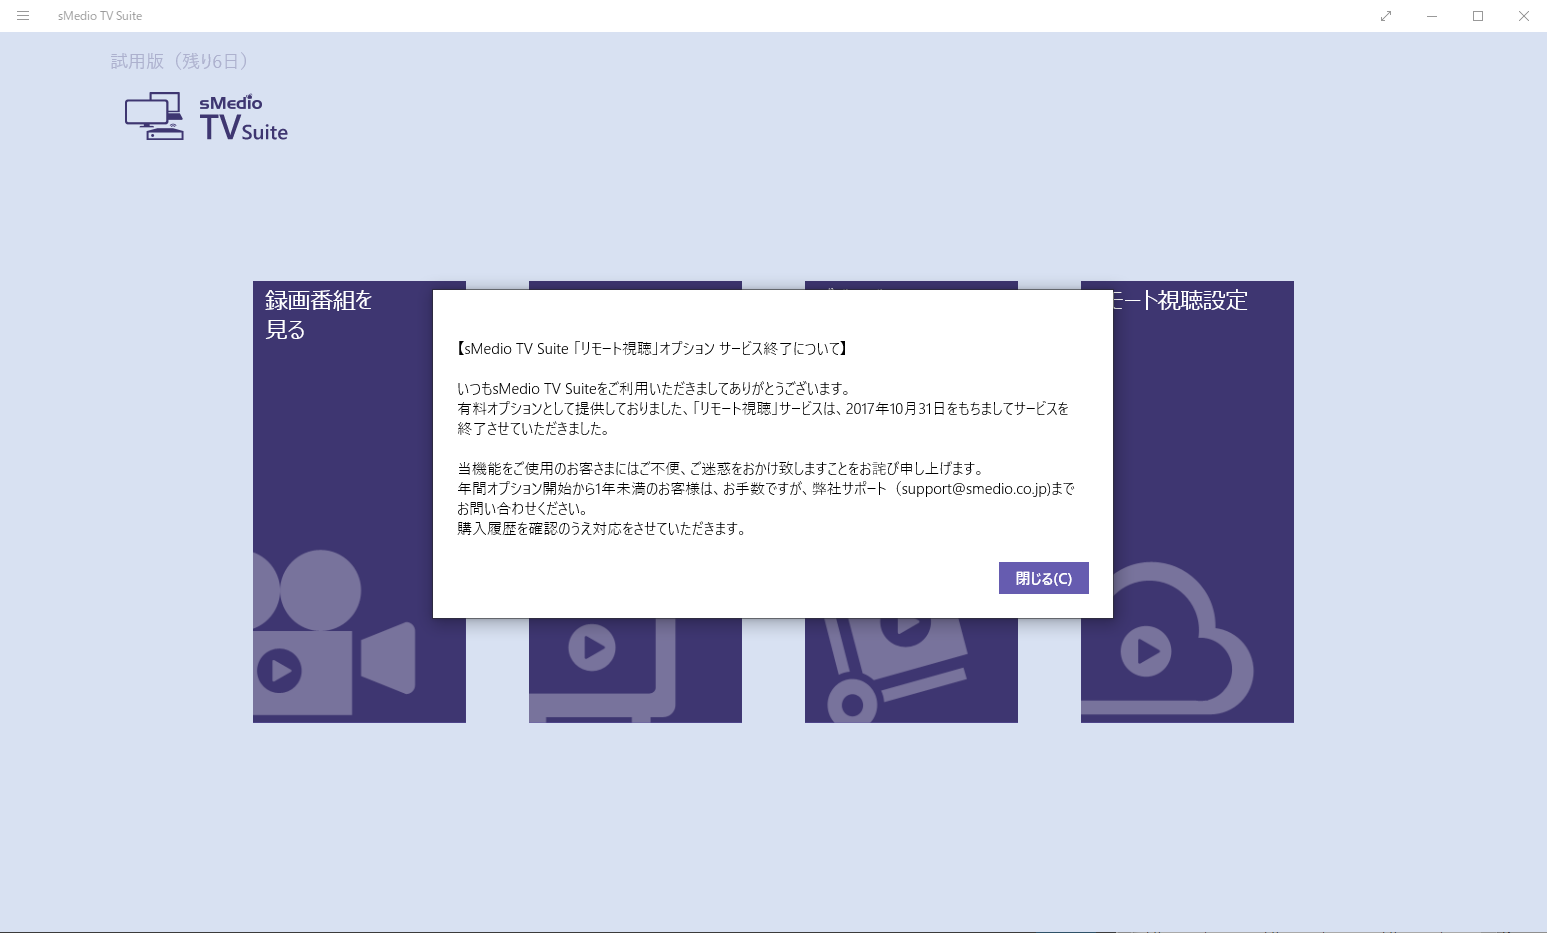The image size is (1547, 933).
Task: Click the visible top edge of the second tile
Action: point(635,285)
